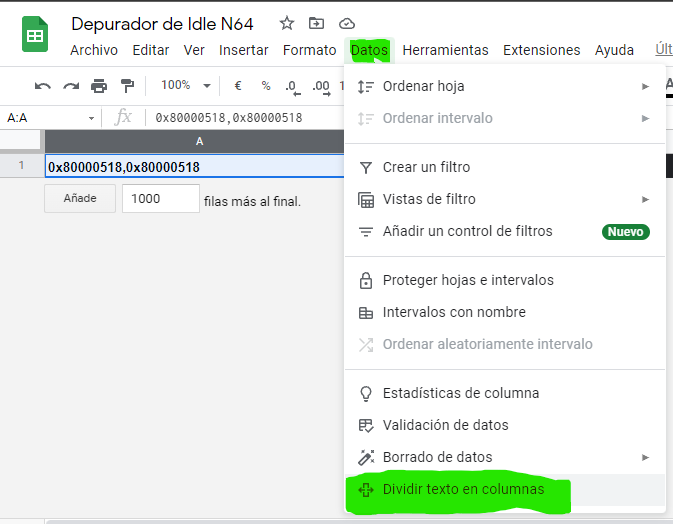Open the Insertar menu

point(243,50)
